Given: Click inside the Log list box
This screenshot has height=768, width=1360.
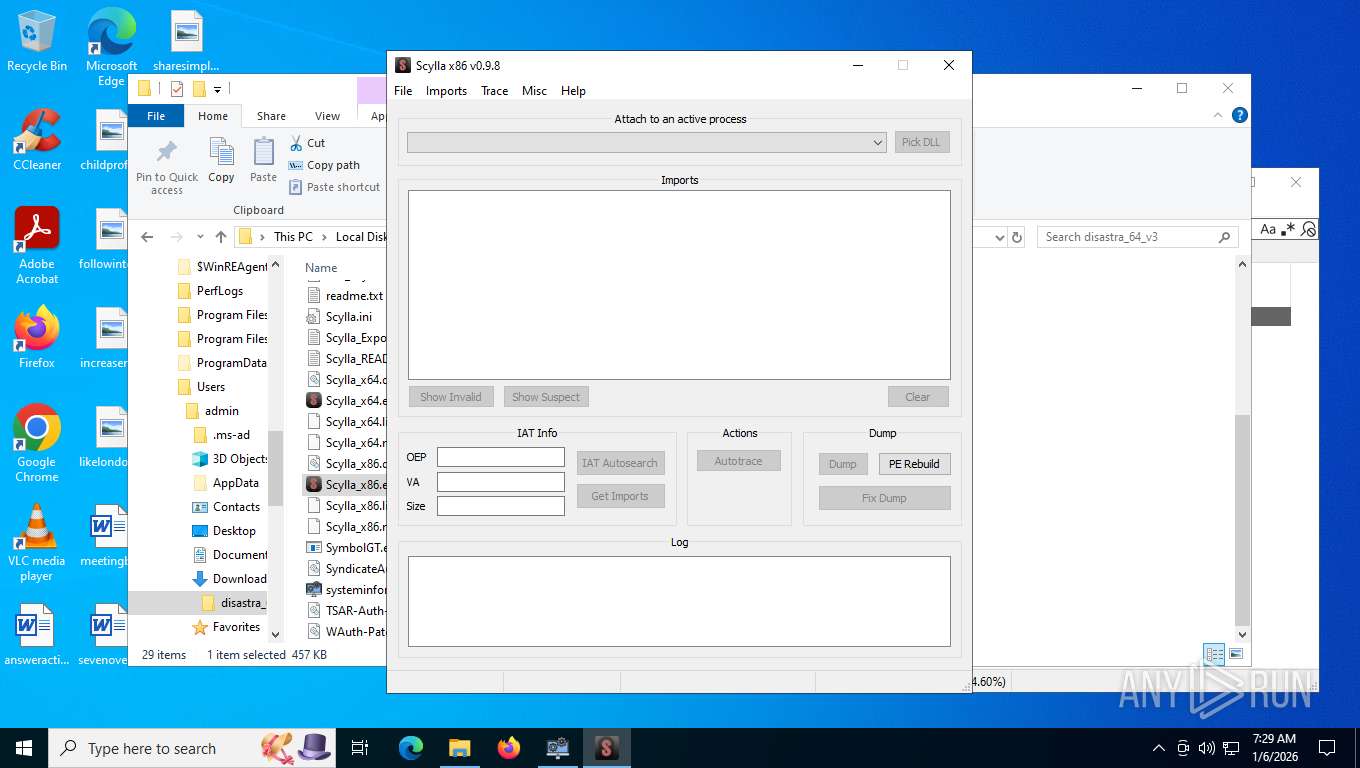Looking at the screenshot, I should click(679, 601).
